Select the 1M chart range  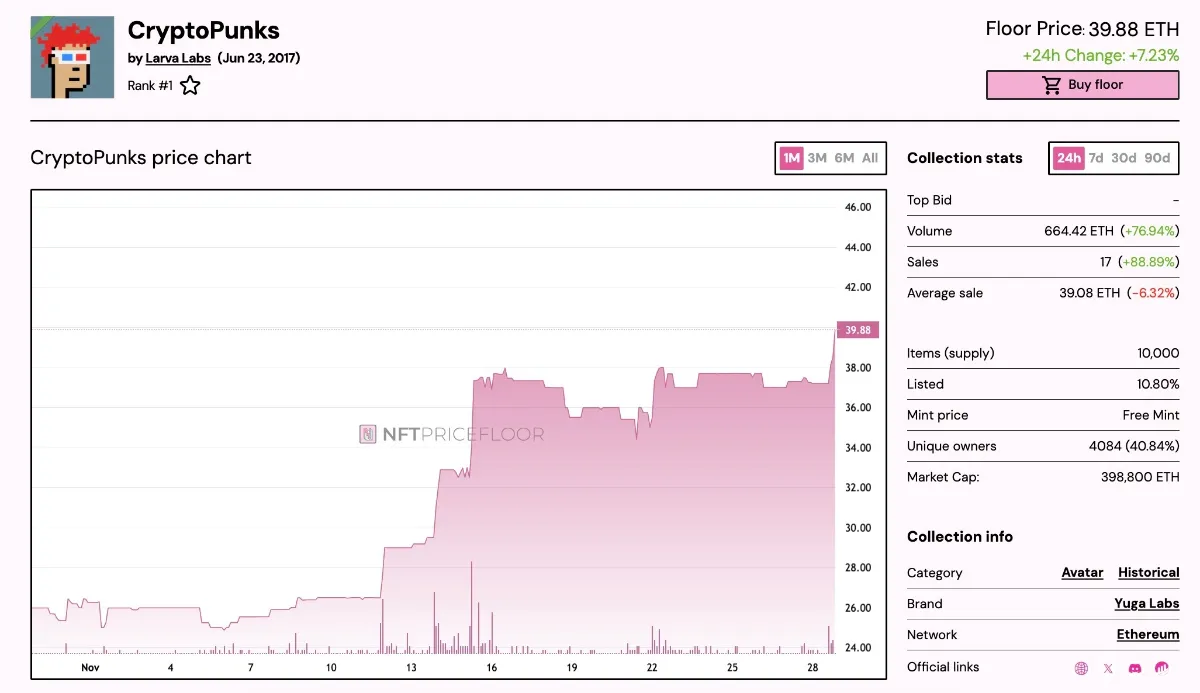point(792,158)
